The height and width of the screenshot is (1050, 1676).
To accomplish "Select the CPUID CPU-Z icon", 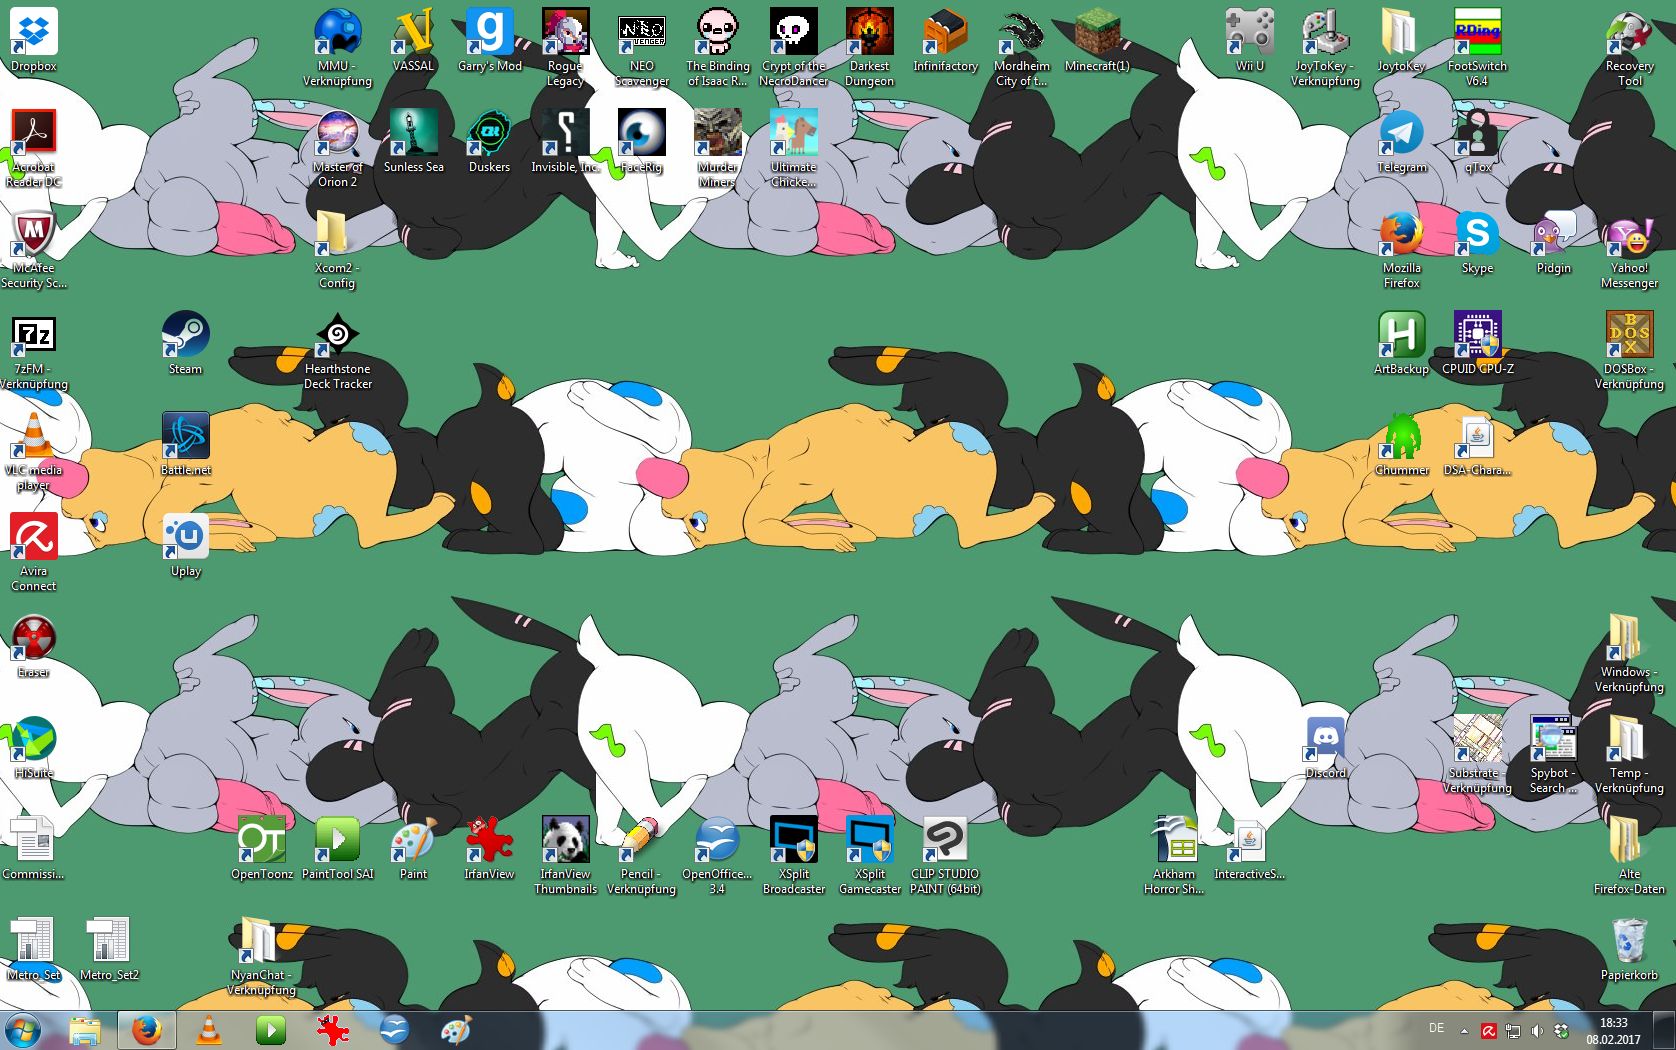I will pos(1477,343).
